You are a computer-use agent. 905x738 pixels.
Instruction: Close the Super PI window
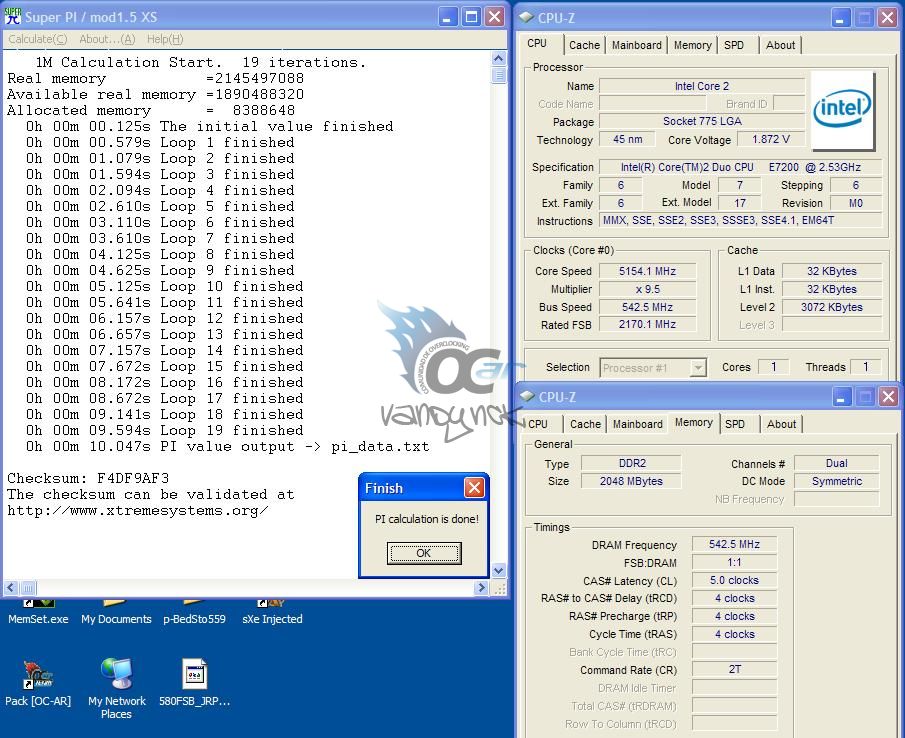point(495,17)
